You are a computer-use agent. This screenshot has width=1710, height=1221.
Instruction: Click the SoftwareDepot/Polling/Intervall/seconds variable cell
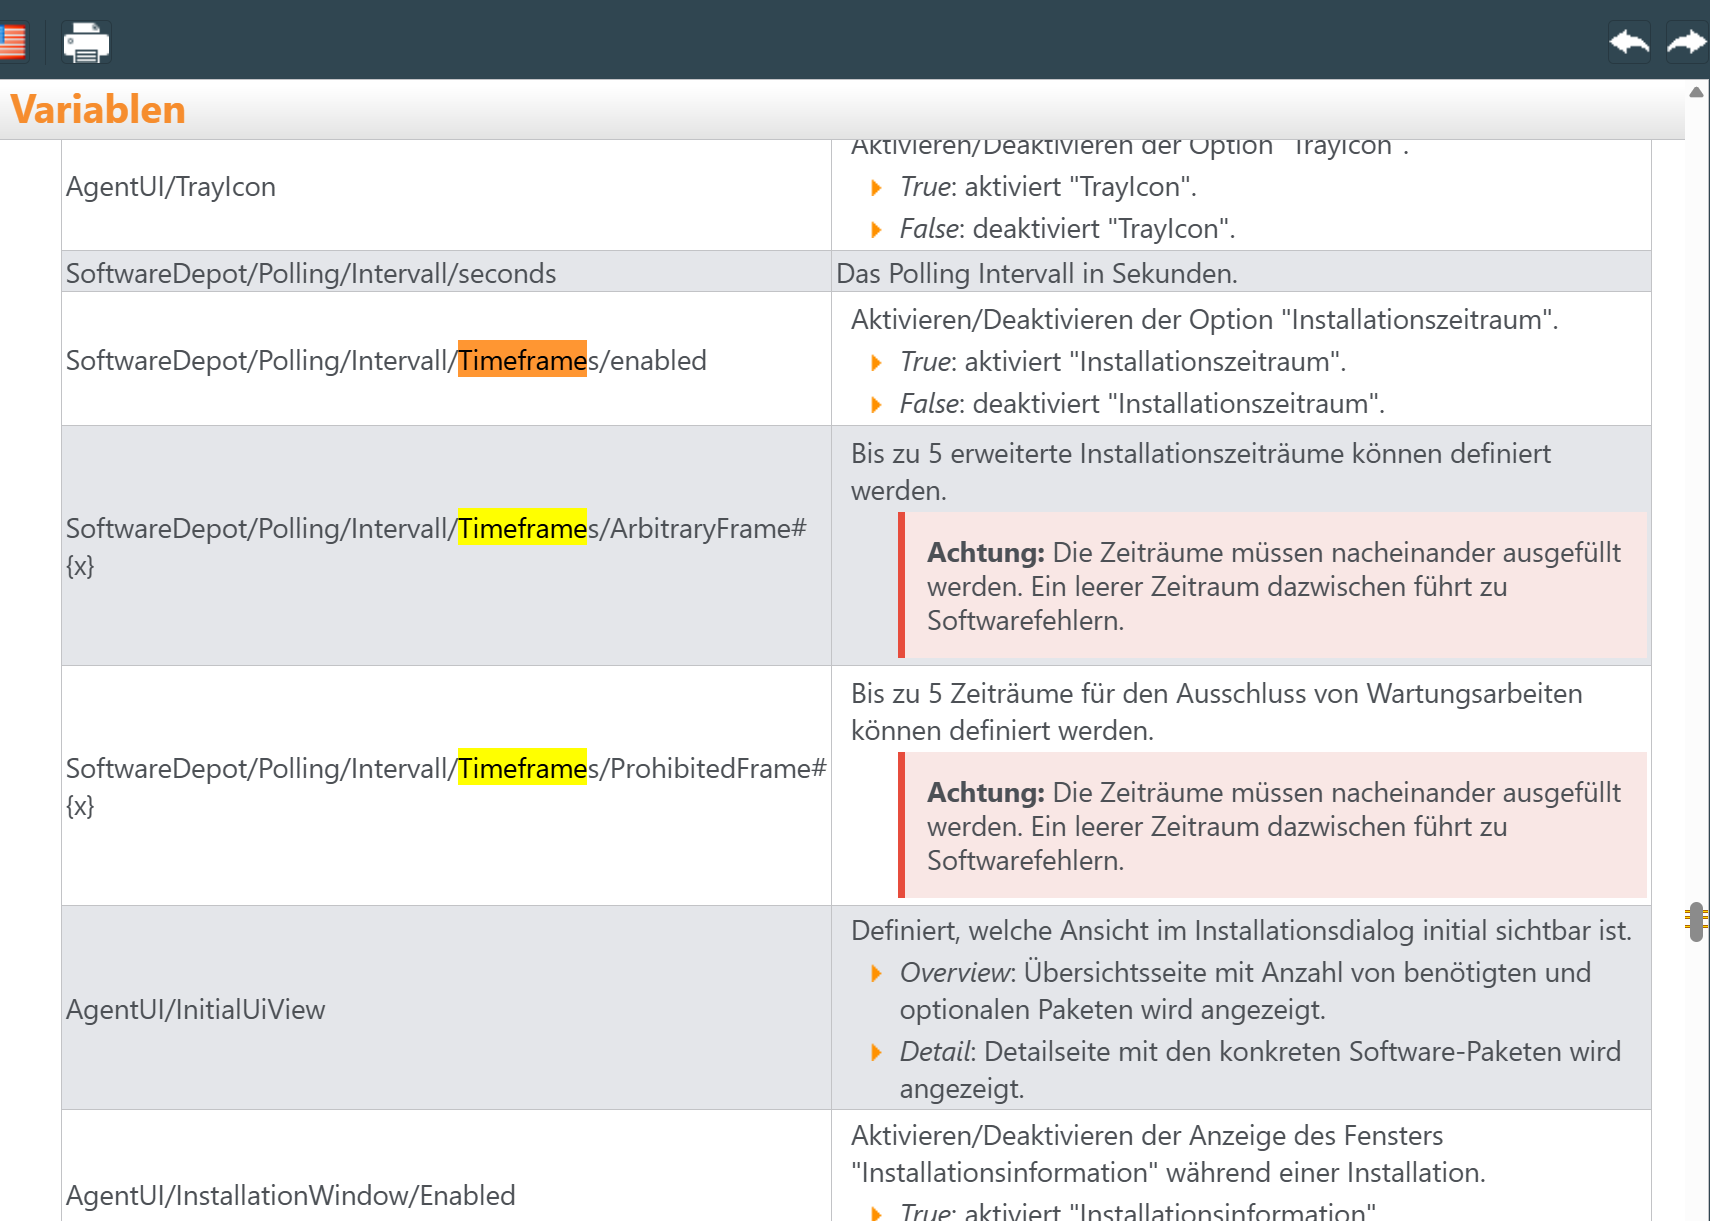(311, 273)
